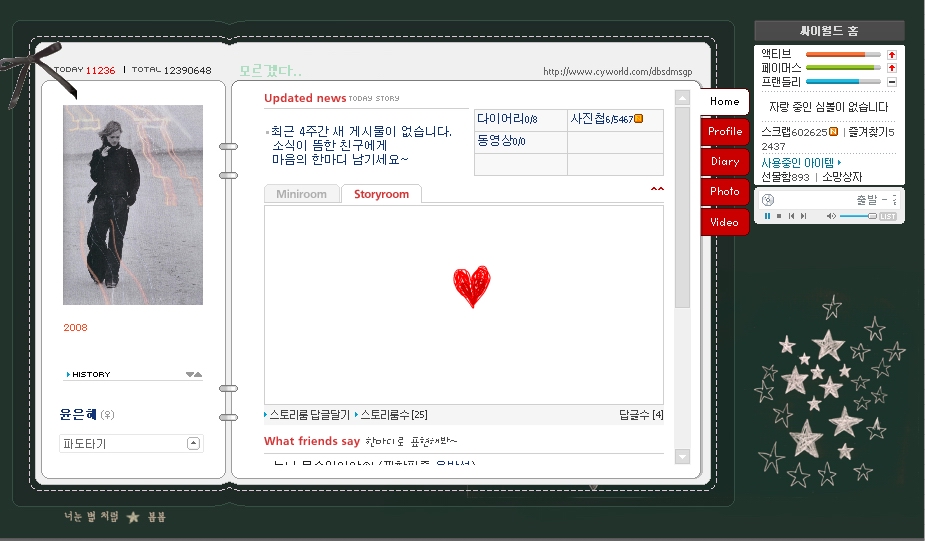Open the 싸이월드 홈 header button
This screenshot has width=925, height=541.
pos(829,31)
